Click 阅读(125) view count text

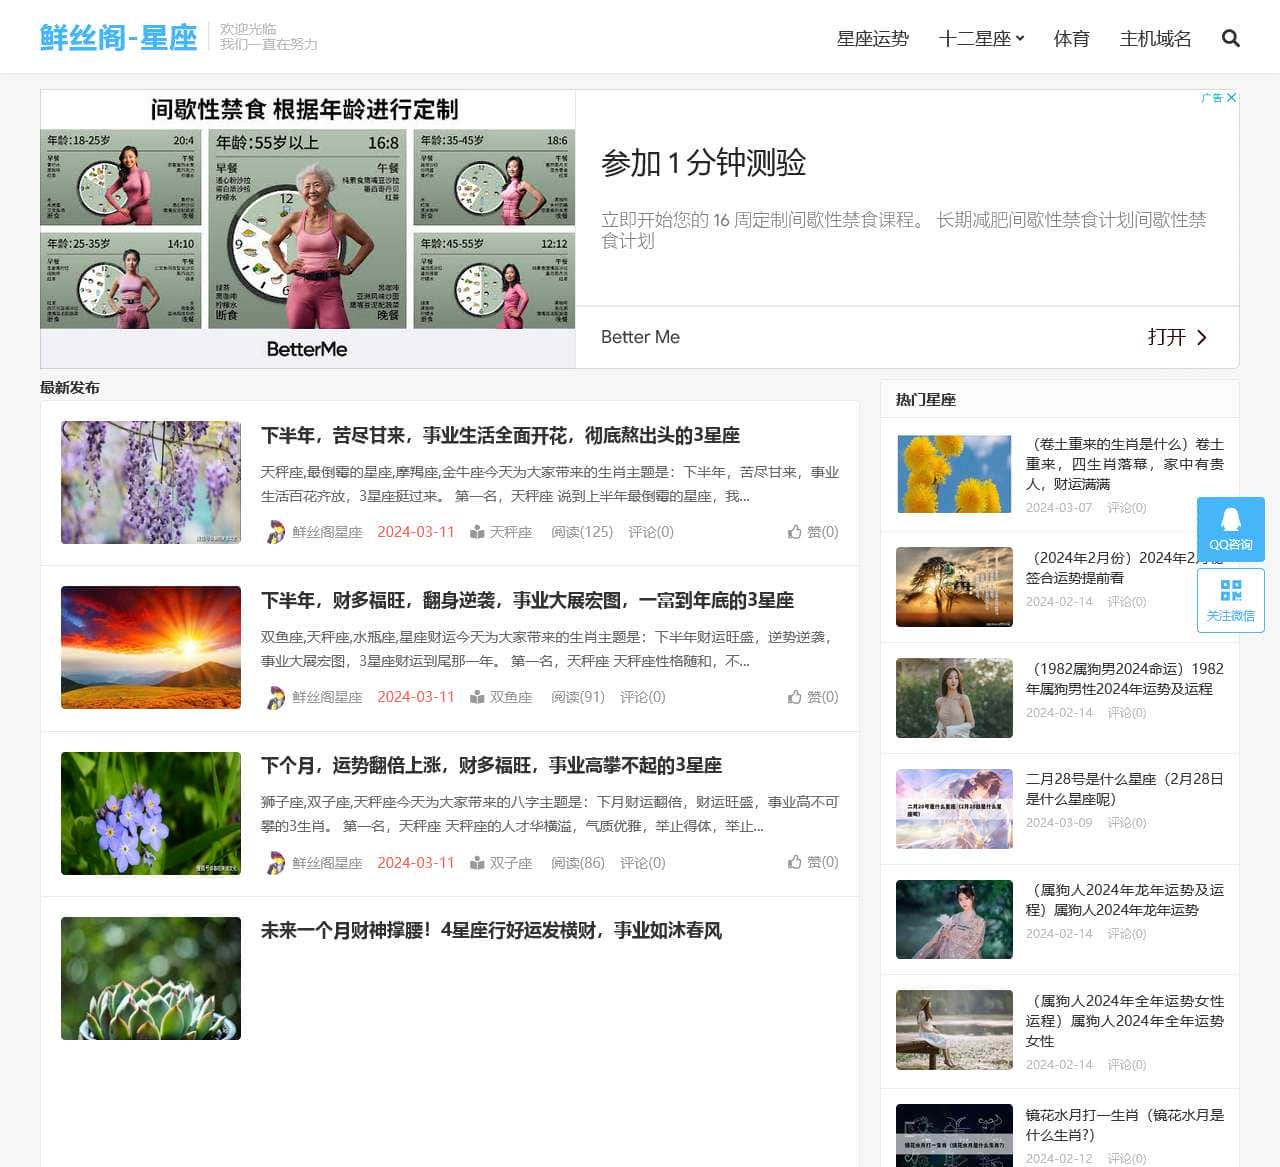coord(582,532)
